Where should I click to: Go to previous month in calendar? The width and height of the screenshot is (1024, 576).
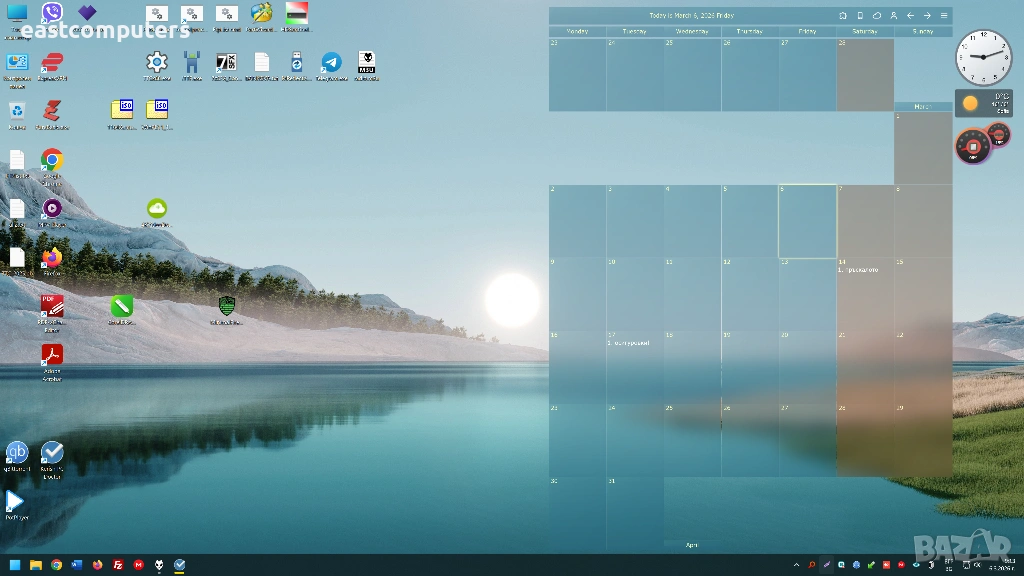[910, 16]
